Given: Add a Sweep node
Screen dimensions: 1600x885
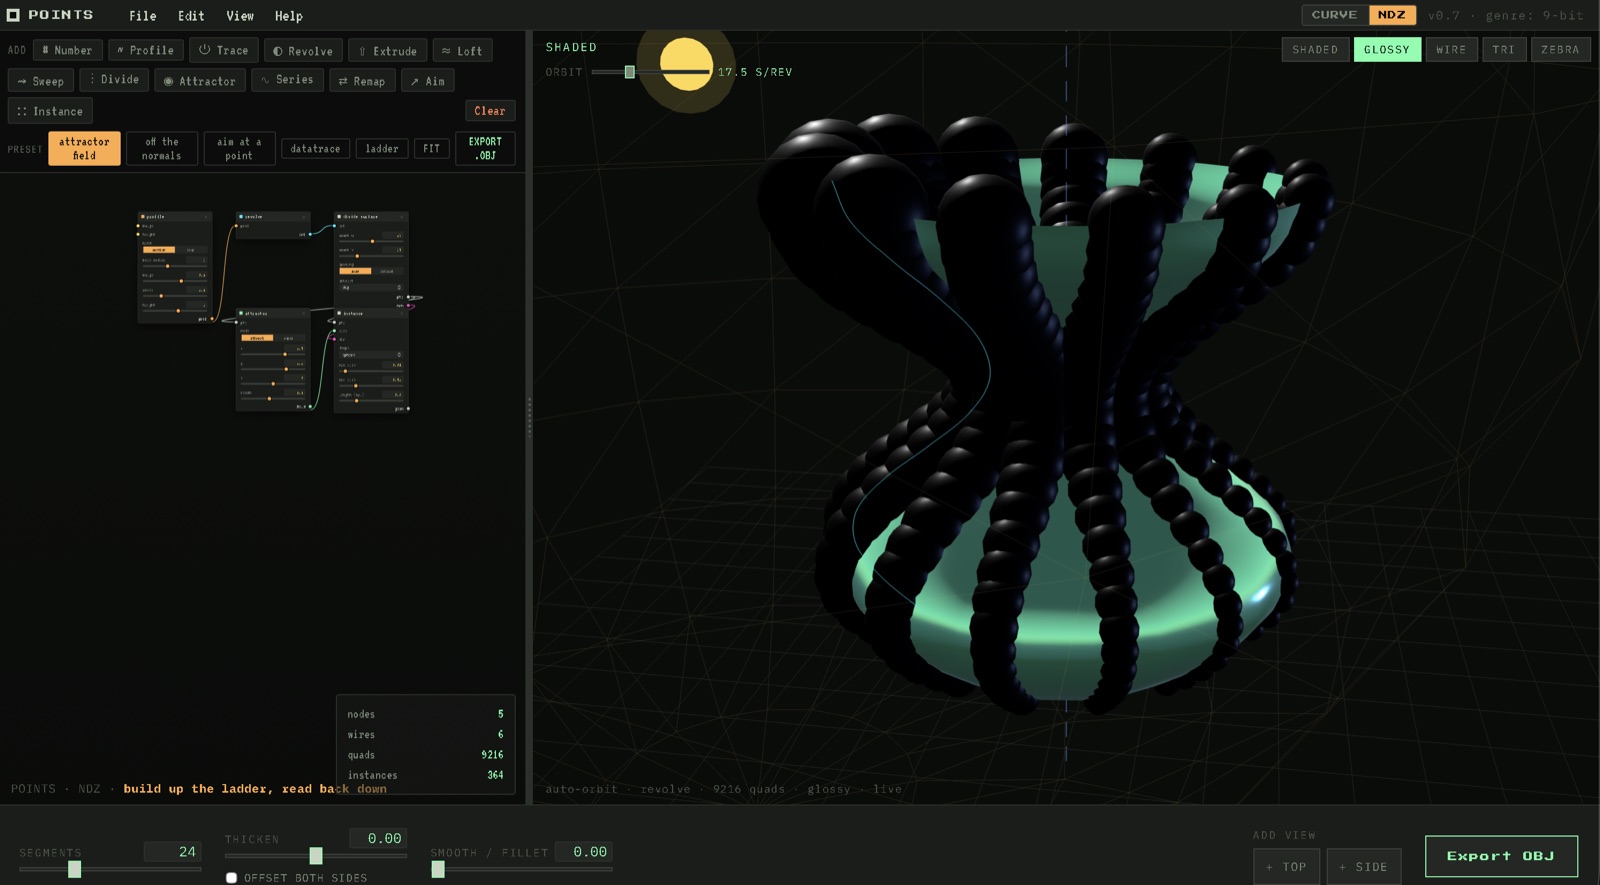Looking at the screenshot, I should [x=41, y=81].
